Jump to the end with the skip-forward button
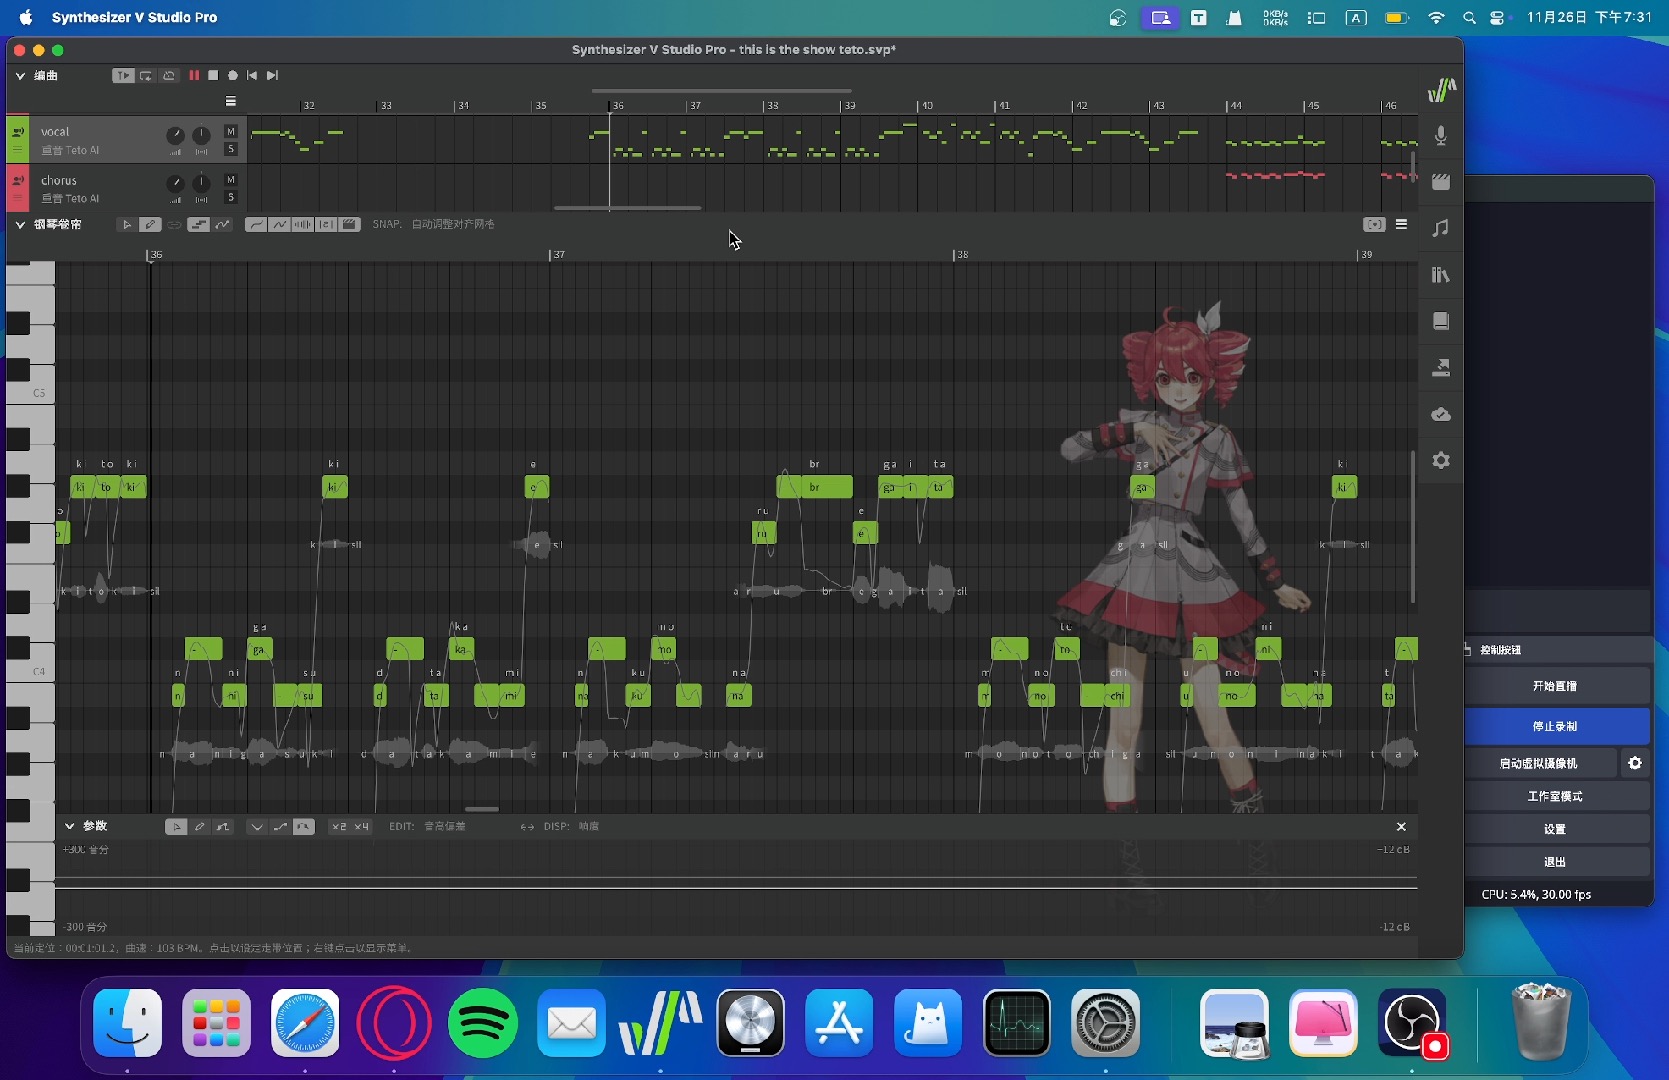The height and width of the screenshot is (1080, 1669). pos(272,75)
